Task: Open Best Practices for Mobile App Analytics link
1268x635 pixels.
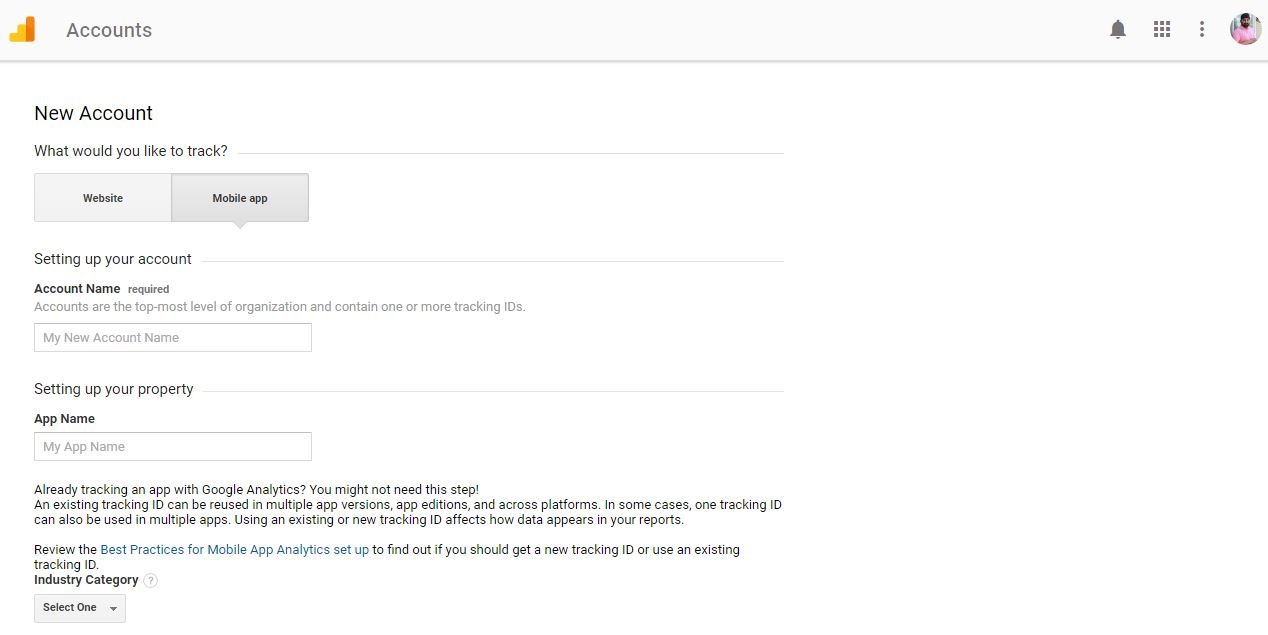Action: (x=235, y=550)
